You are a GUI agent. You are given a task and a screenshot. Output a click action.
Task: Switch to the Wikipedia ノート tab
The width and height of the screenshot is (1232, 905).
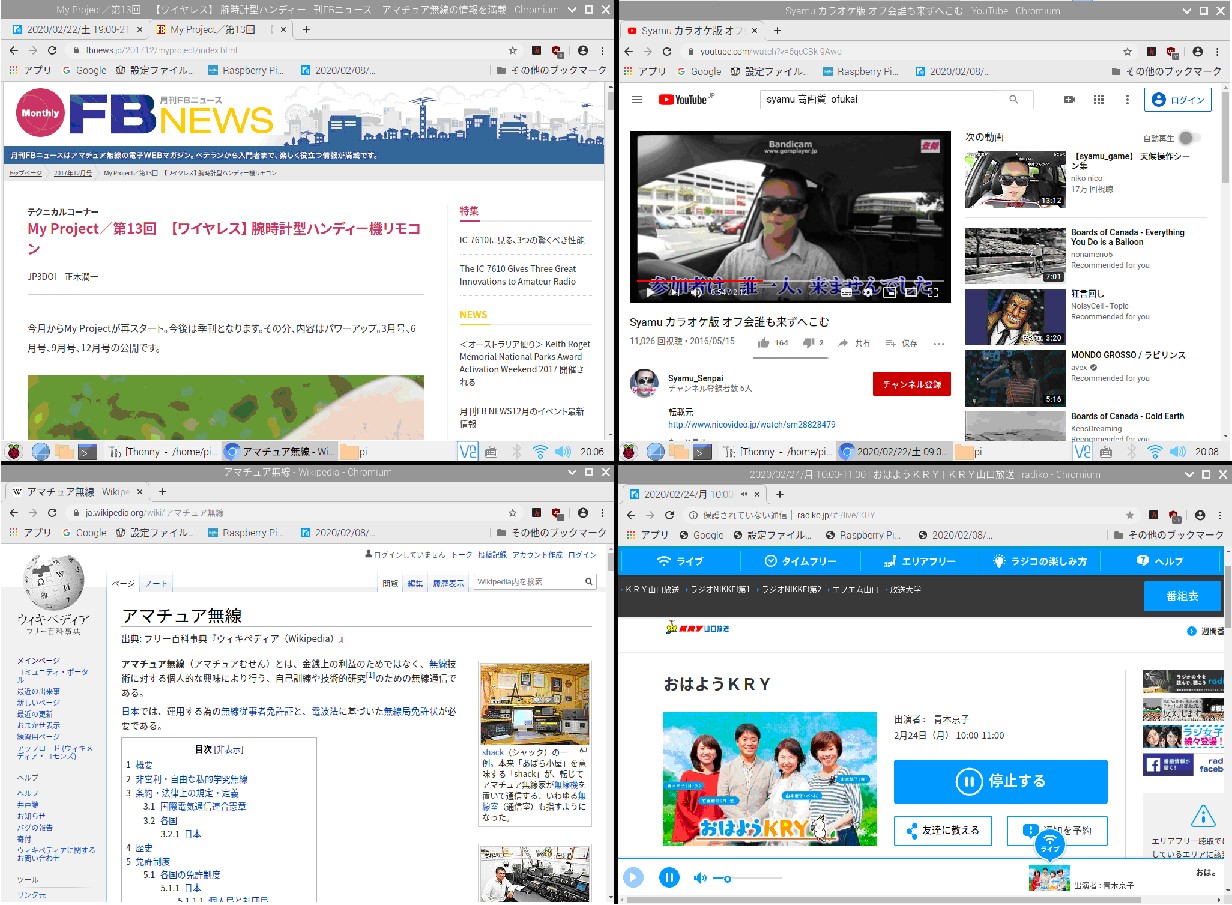(154, 583)
